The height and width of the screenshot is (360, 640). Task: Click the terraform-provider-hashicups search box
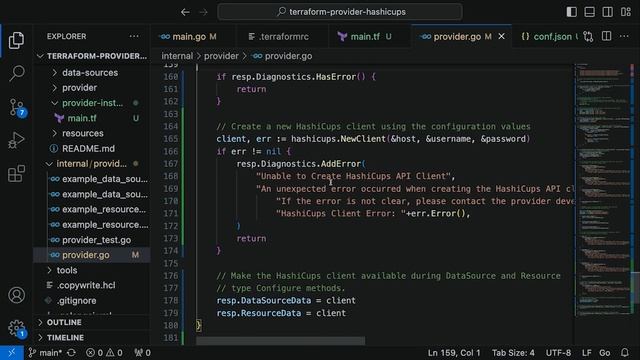(x=340, y=12)
